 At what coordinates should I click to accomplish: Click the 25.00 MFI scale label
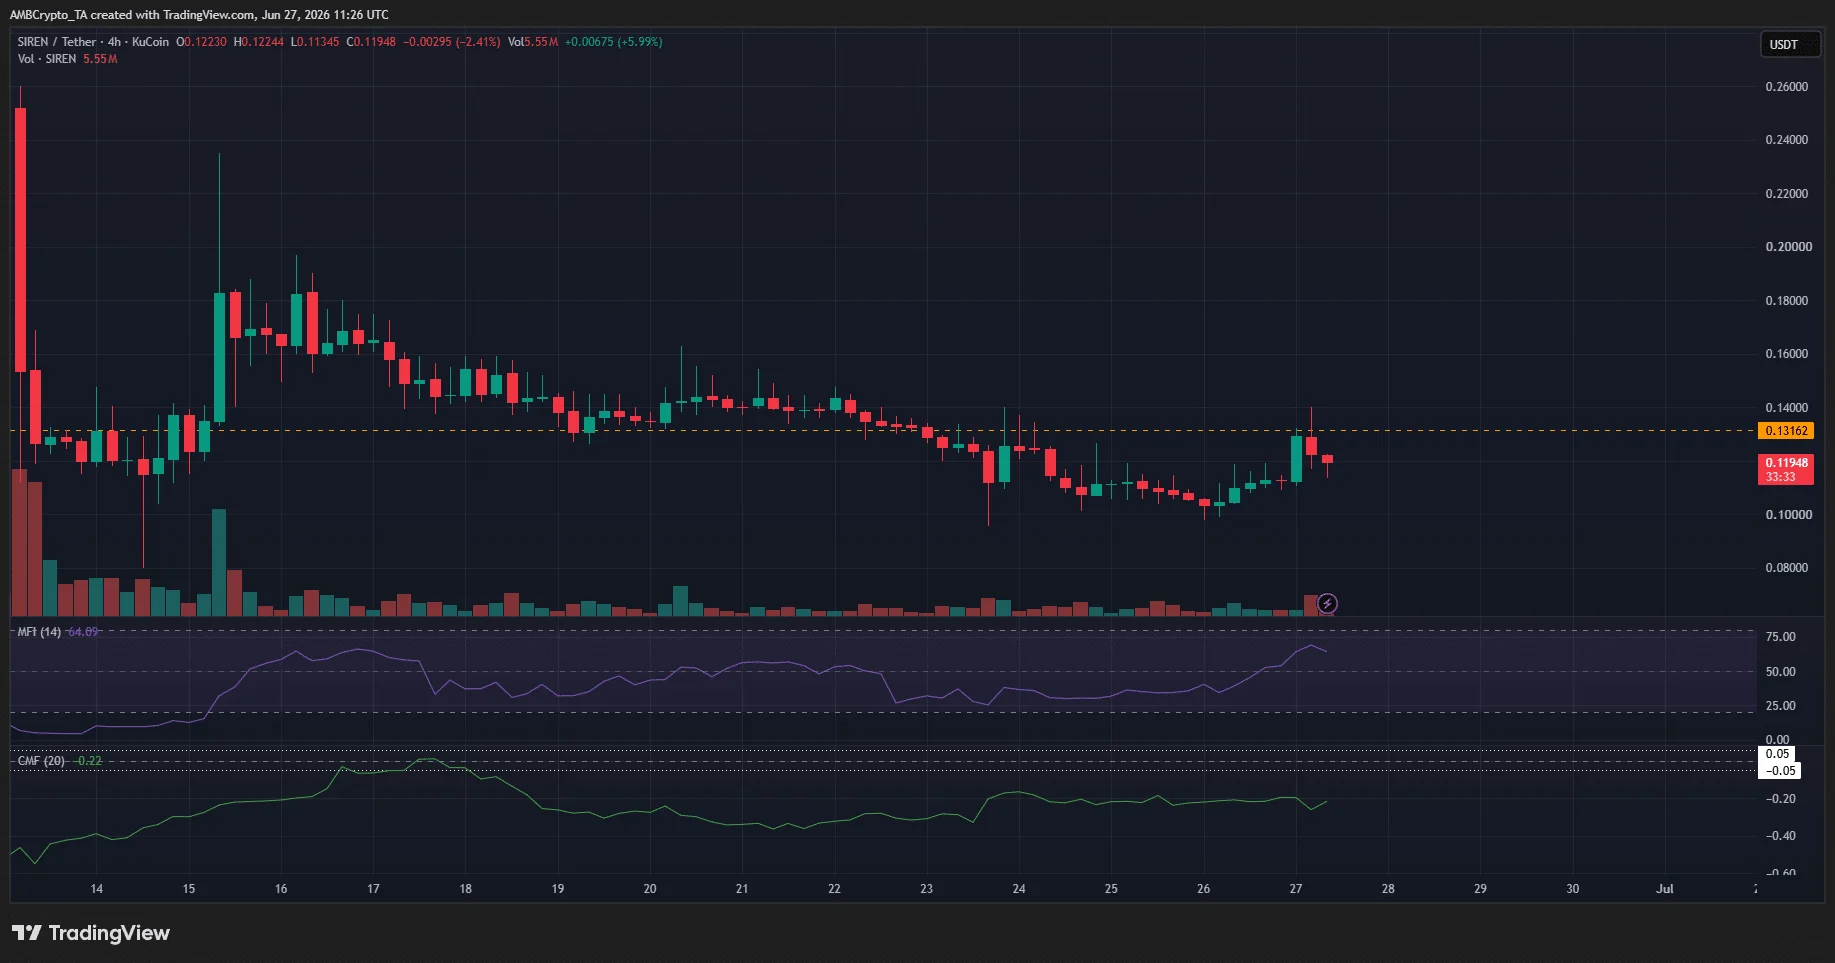[x=1780, y=706]
